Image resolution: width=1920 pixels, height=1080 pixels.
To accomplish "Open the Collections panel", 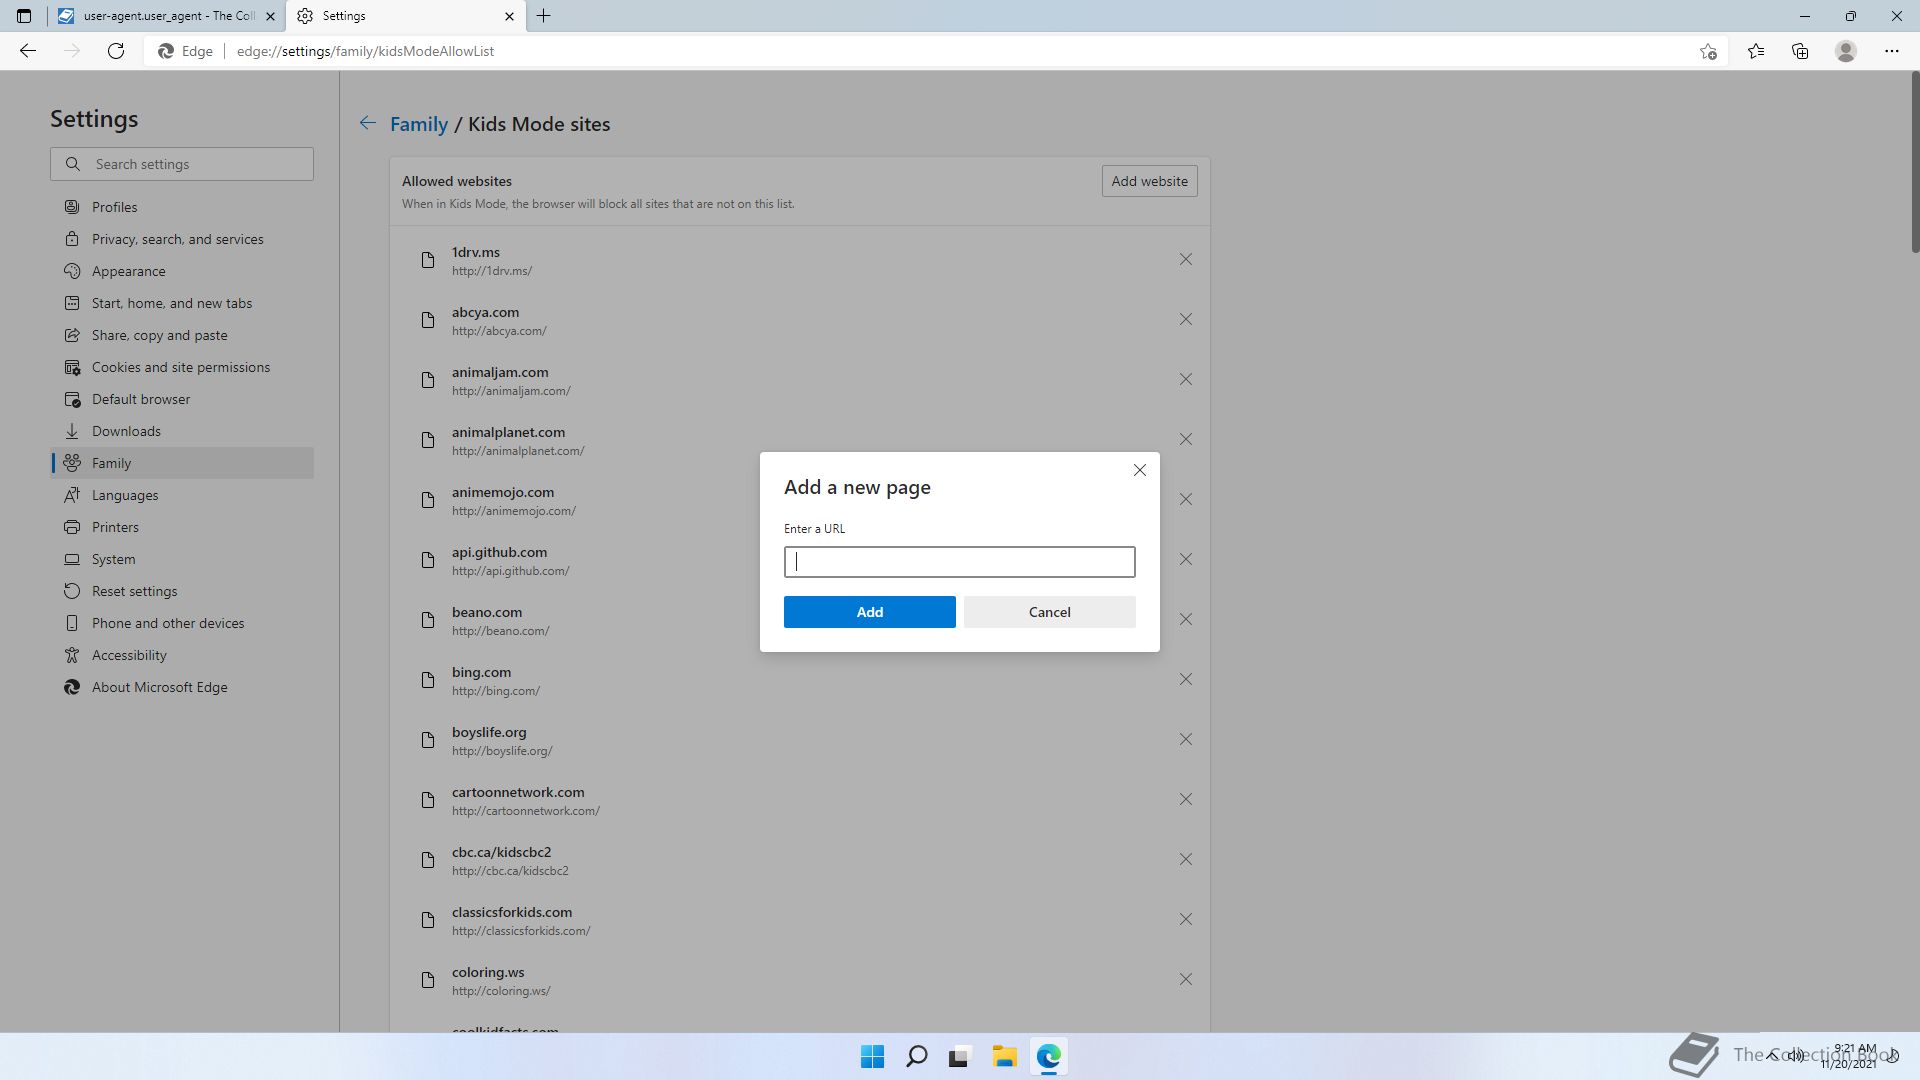I will 1800,51.
